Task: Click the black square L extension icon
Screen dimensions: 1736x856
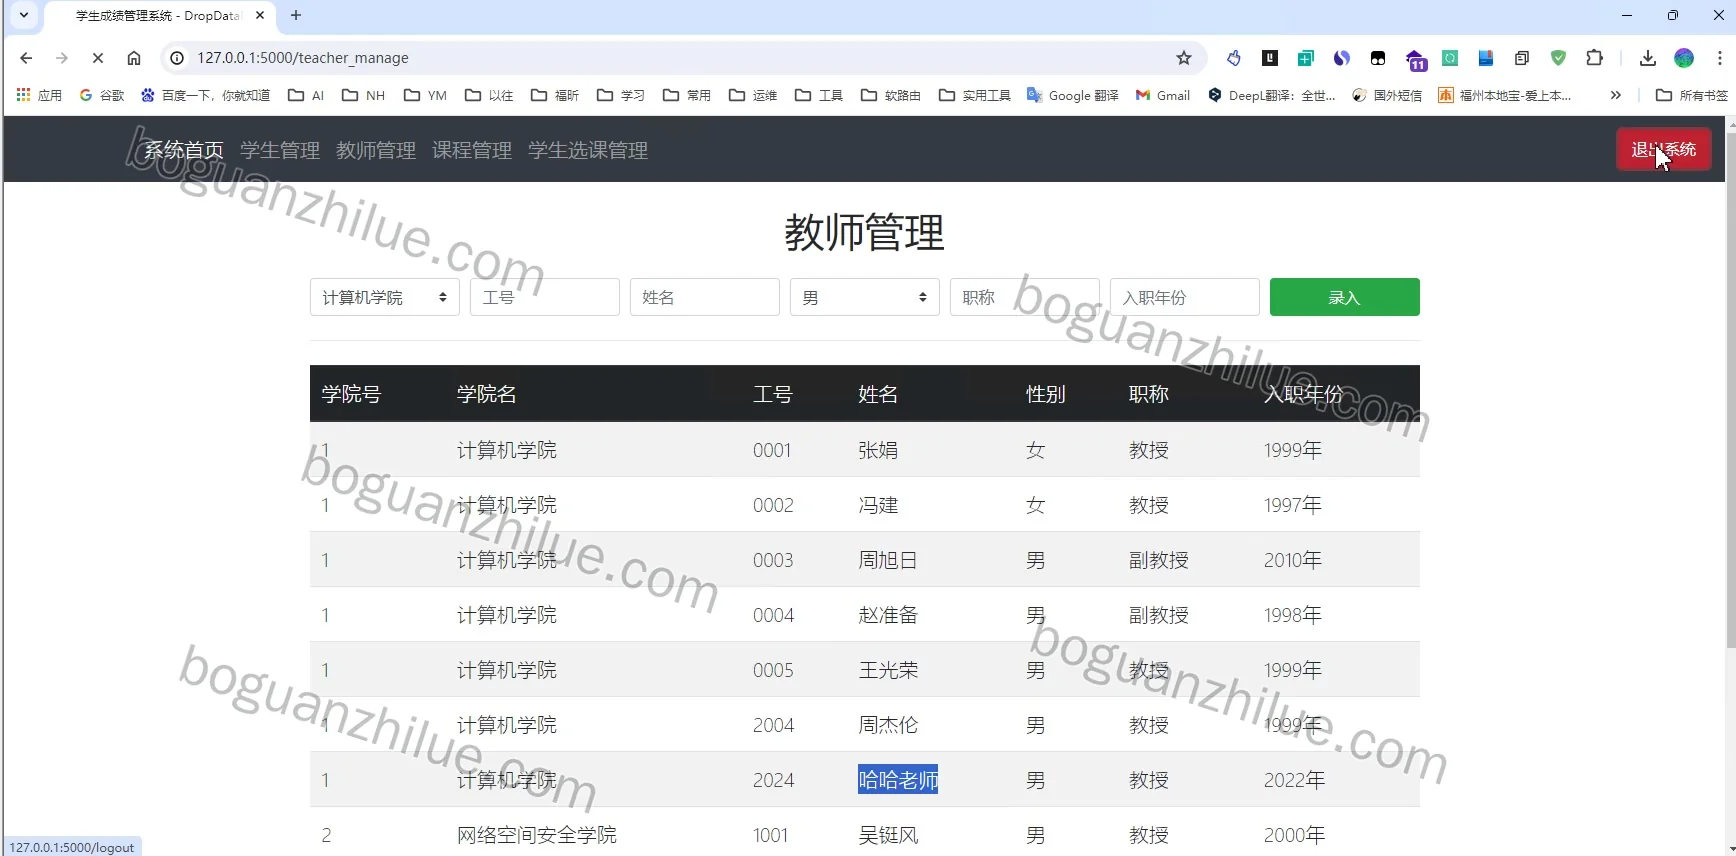Action: [1270, 58]
